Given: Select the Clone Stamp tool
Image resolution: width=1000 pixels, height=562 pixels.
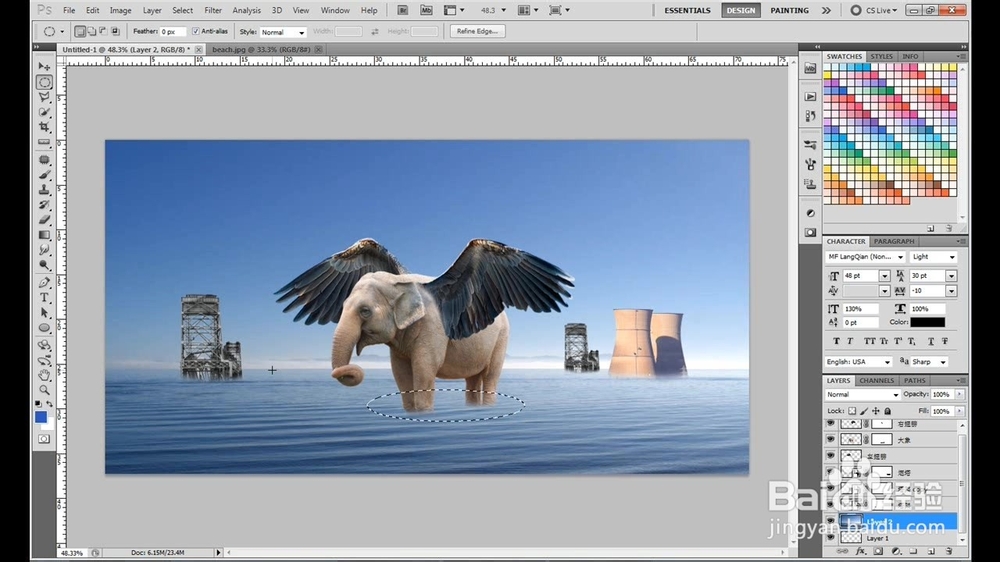Looking at the screenshot, I should [x=44, y=189].
